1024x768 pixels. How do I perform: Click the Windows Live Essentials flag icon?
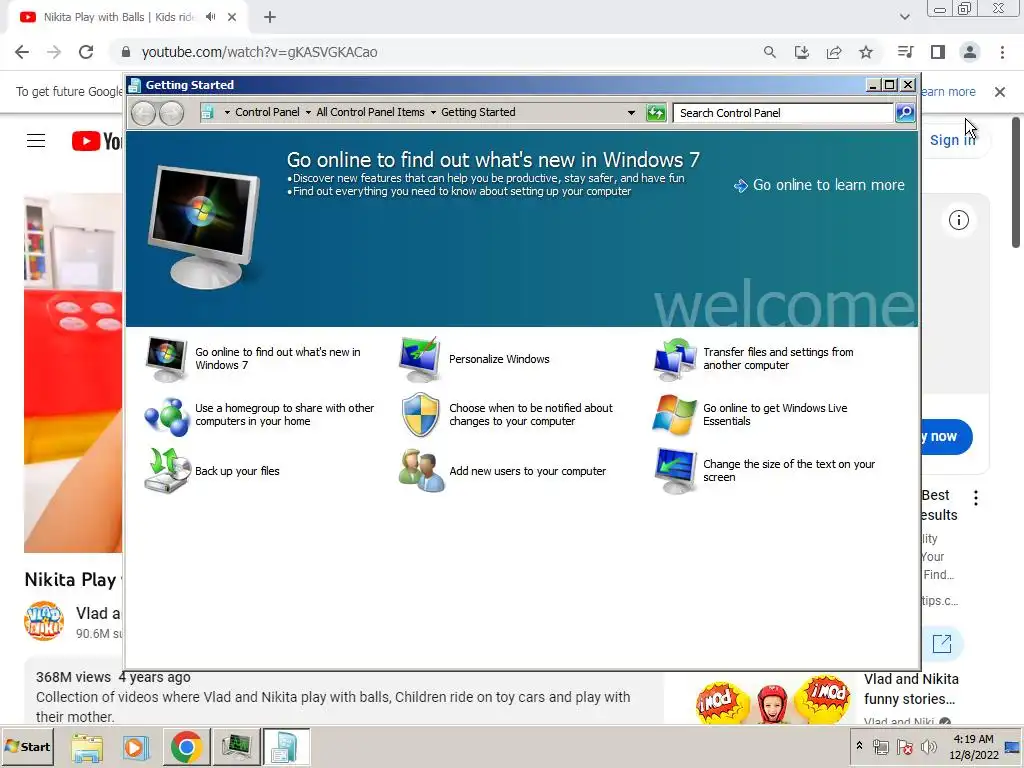coord(675,415)
